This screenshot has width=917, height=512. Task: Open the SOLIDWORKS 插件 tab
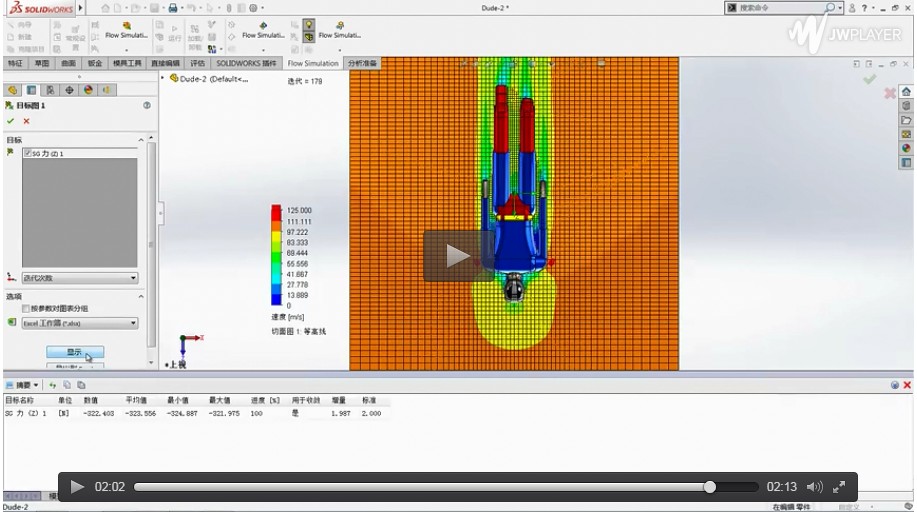tap(246, 63)
